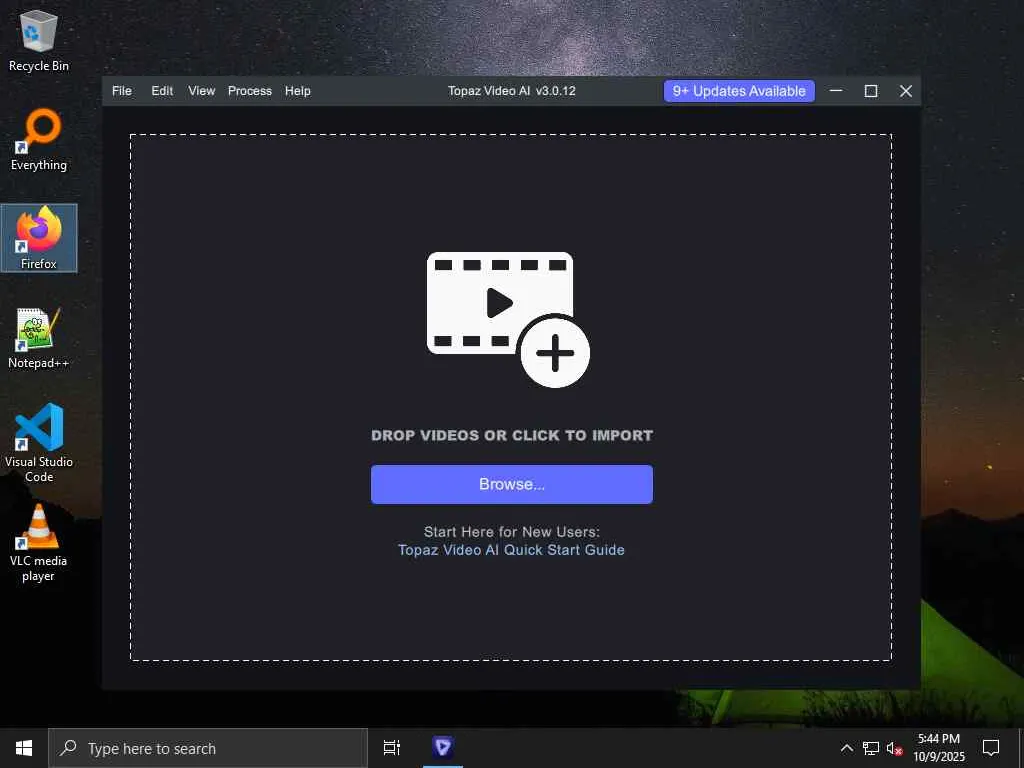This screenshot has width=1024, height=768.
Task: Select the VLC media player desktop shortcut
Action: tap(39, 542)
